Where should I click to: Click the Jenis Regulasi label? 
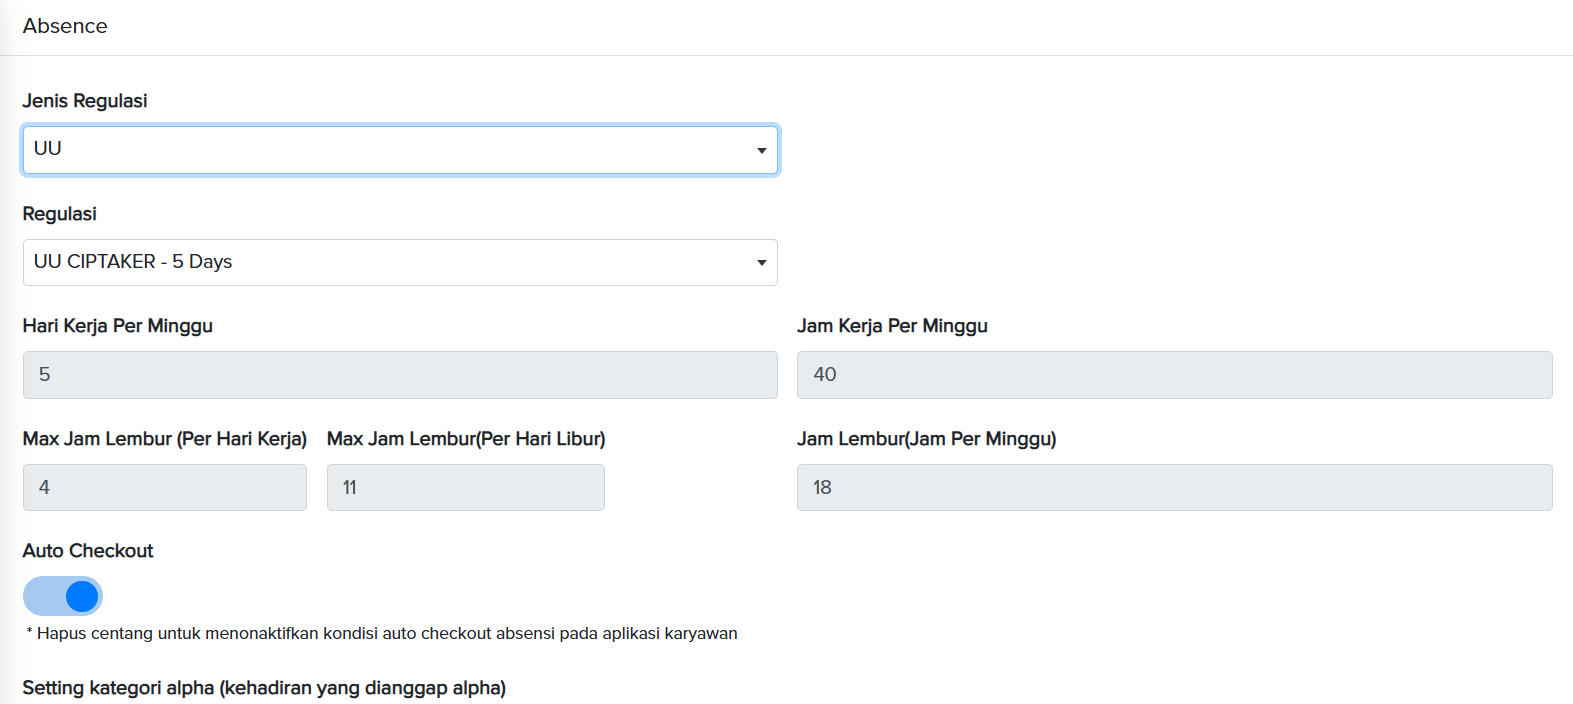pos(85,101)
